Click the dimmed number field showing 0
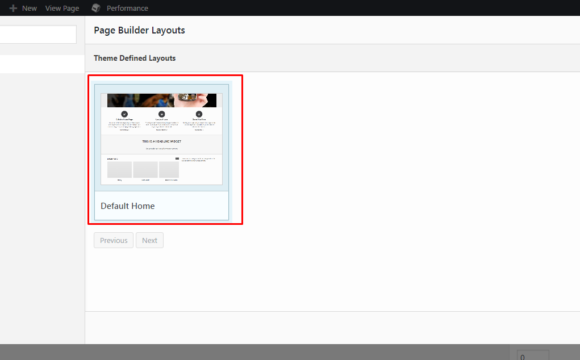This screenshot has height=360, width=580. click(533, 356)
